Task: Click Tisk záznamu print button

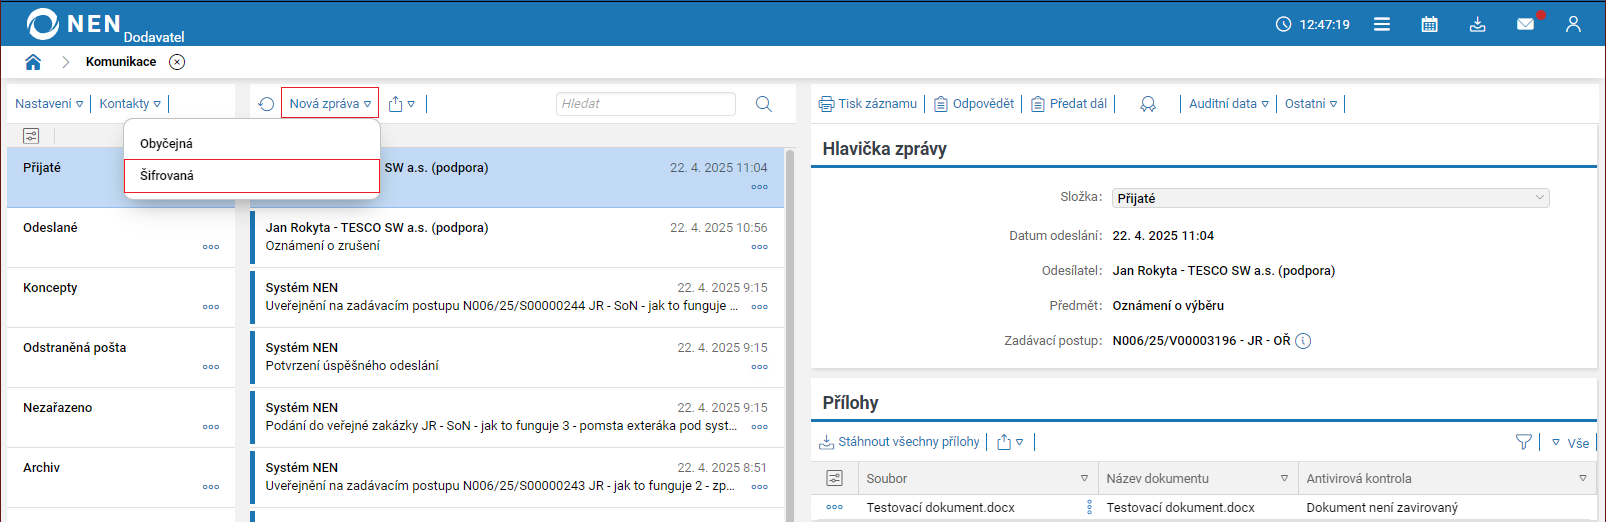Action: pos(867,104)
